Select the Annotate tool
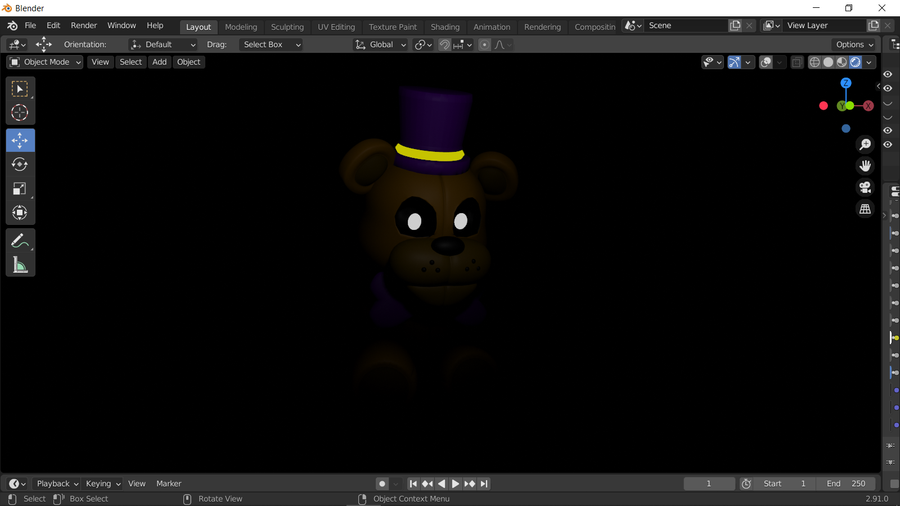The height and width of the screenshot is (506, 900). click(20, 241)
